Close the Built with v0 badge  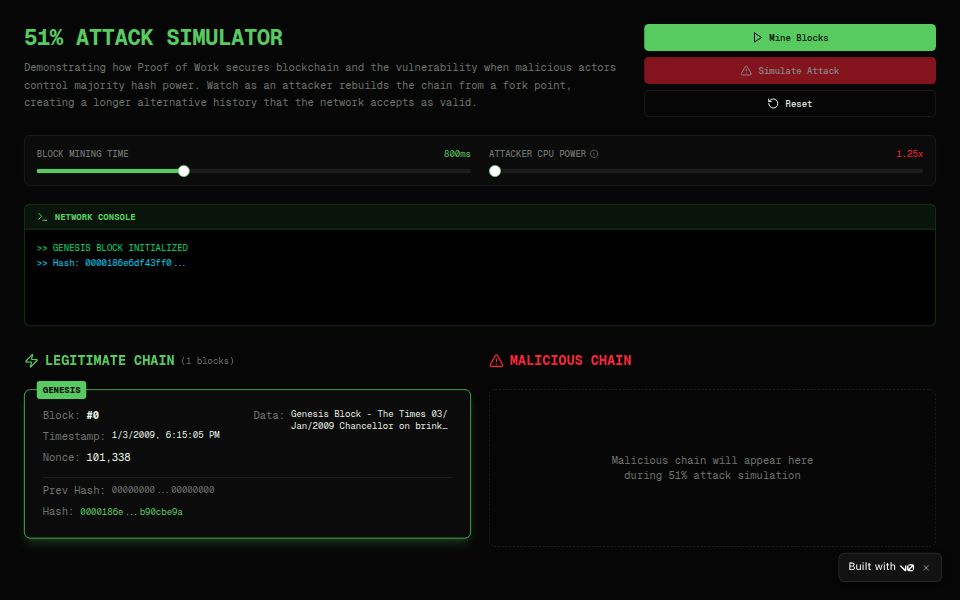(926, 568)
